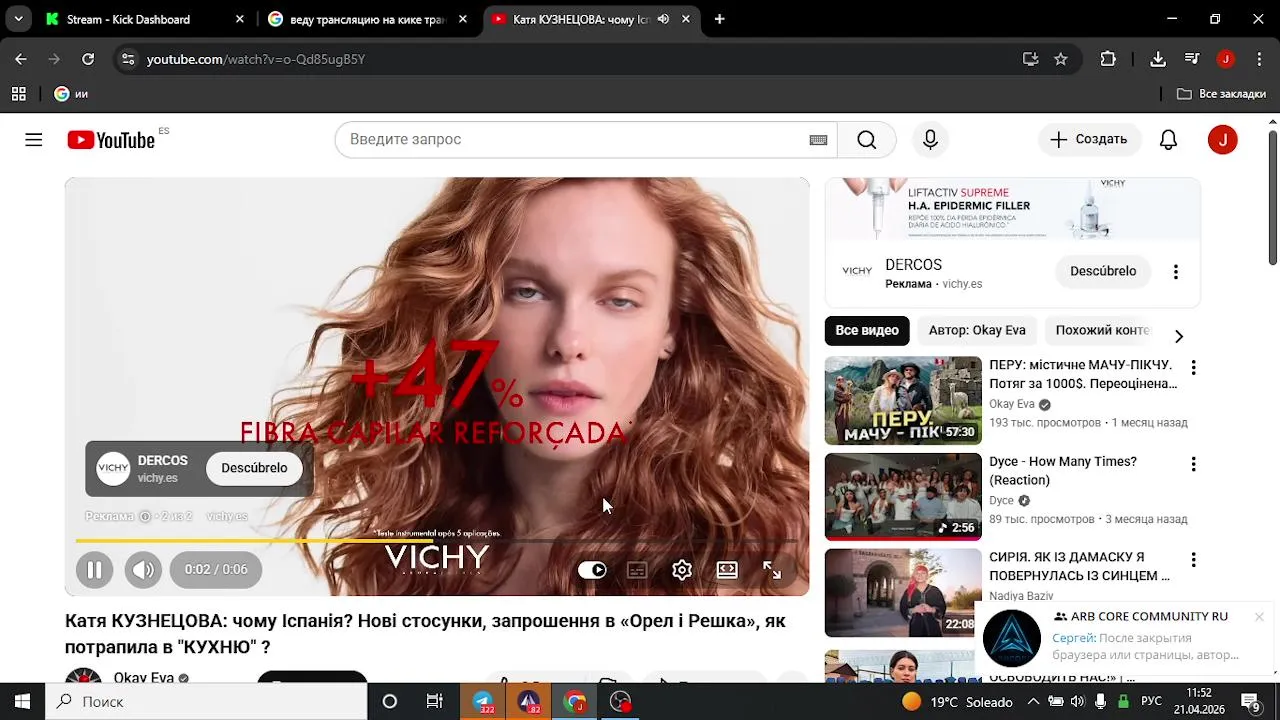Open vichy.es link in sidebar ad
Image resolution: width=1280 pixels, height=720 pixels.
tap(962, 284)
